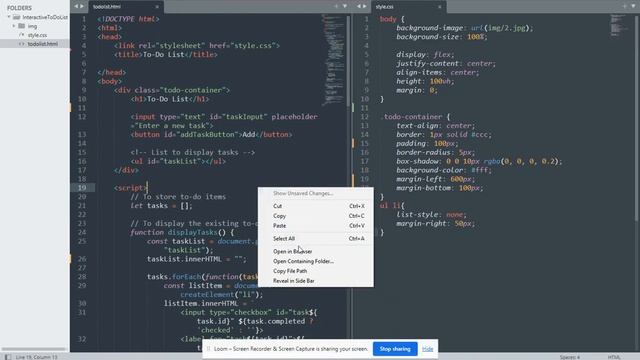The width and height of the screenshot is (640, 360).
Task: Click line number 12 in style.css gutter
Action: 364,117
